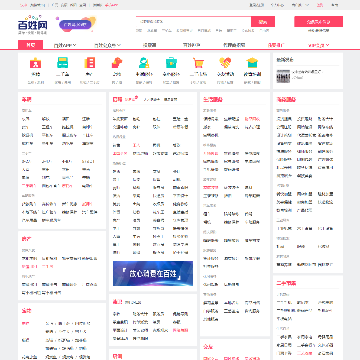360x360 pixels.
Task: Open the teal and yellow graduation cap icon
Action: 252,63
